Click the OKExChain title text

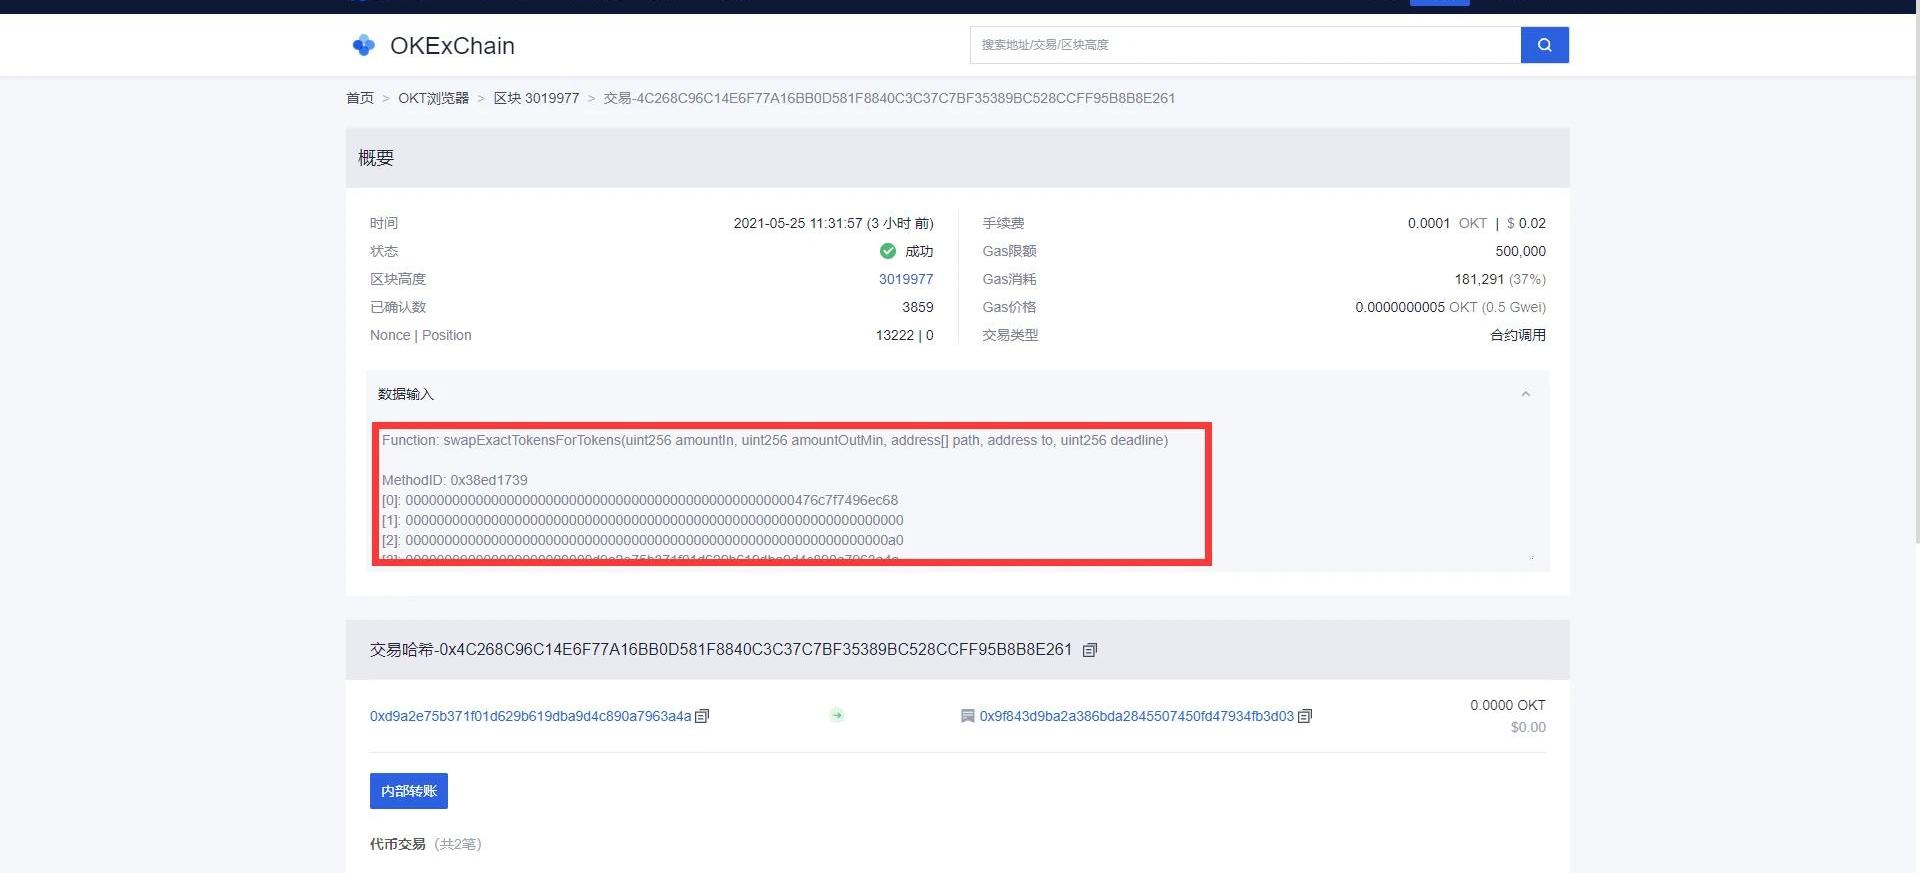pos(452,46)
